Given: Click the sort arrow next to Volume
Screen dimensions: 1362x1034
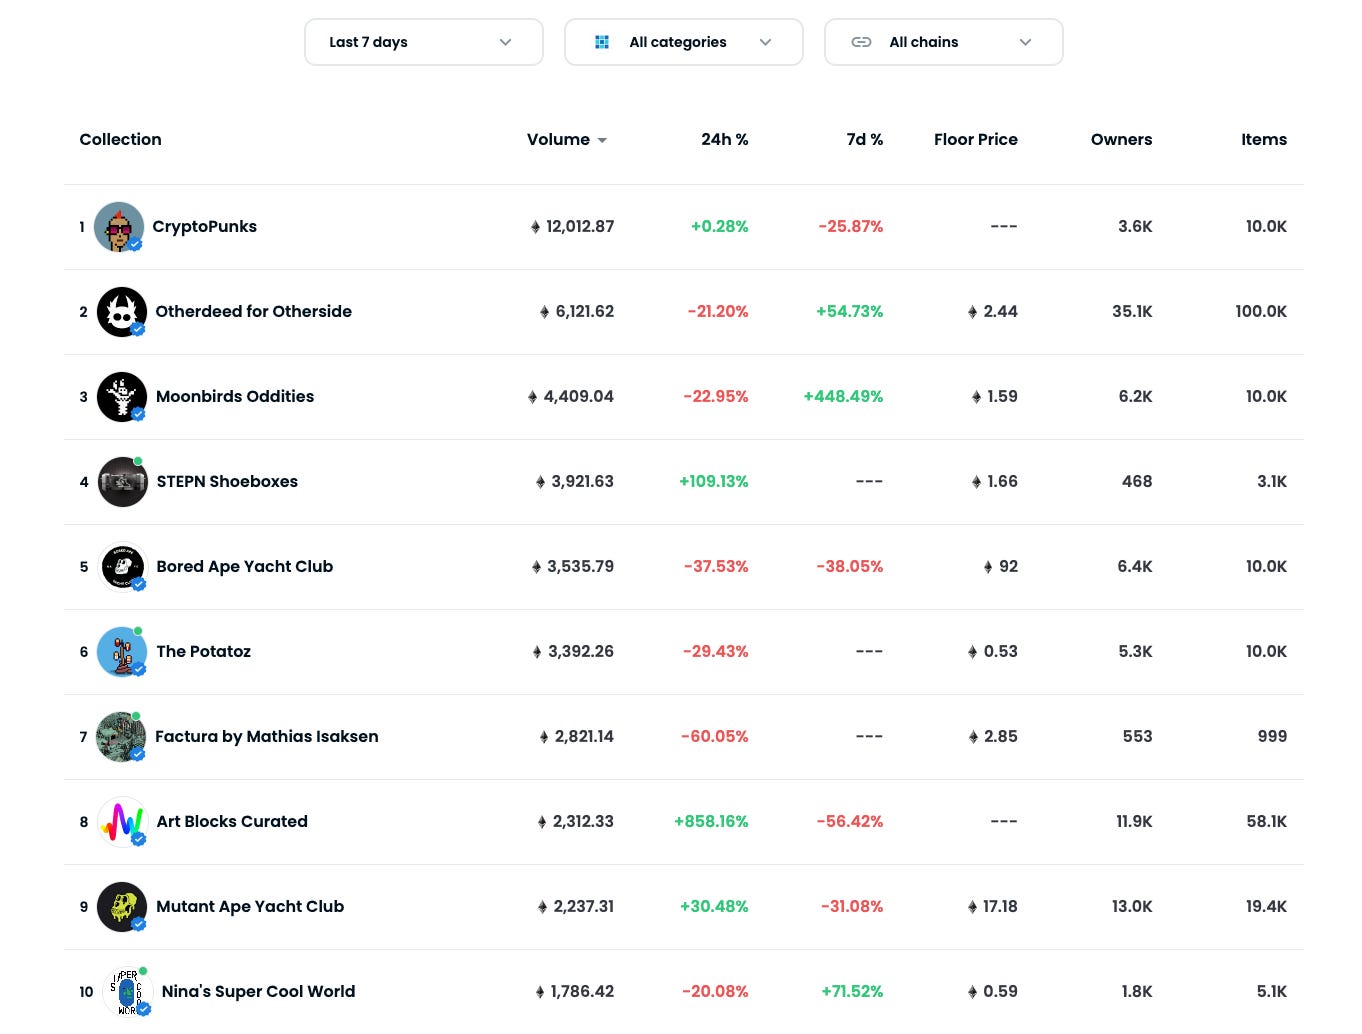Looking at the screenshot, I should click(602, 141).
